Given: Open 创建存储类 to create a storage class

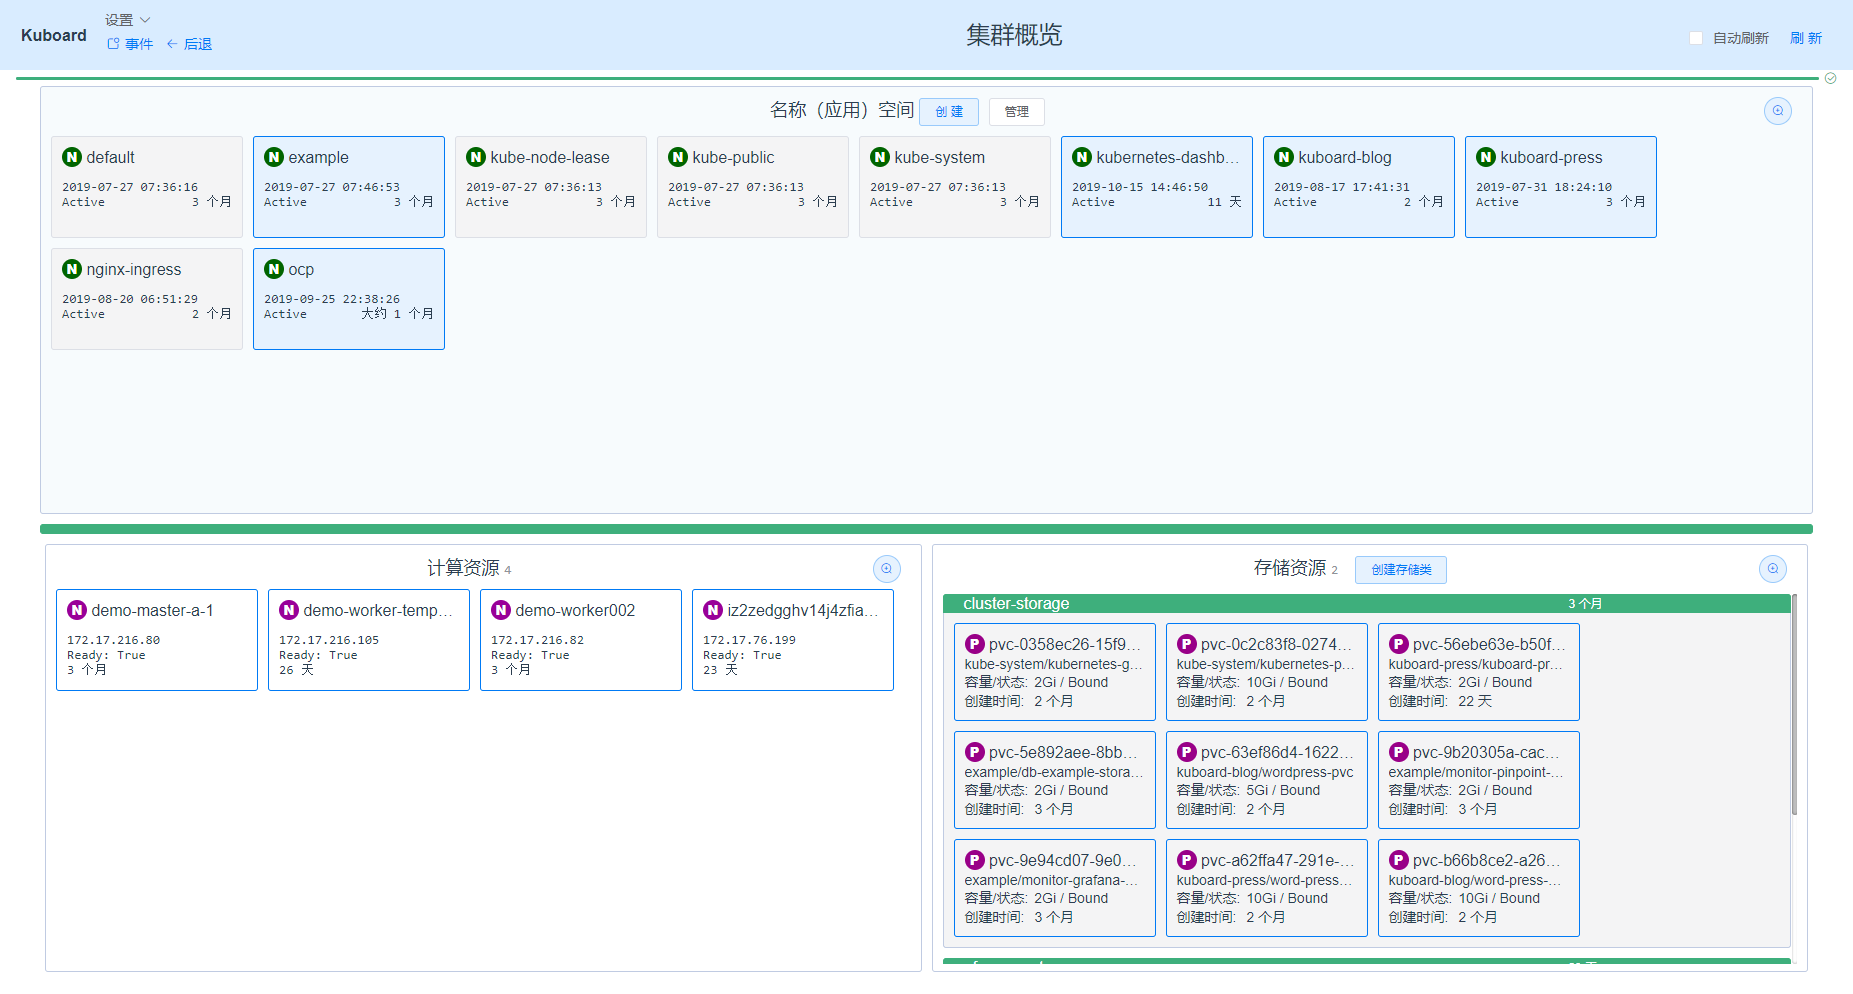Looking at the screenshot, I should tap(1400, 569).
